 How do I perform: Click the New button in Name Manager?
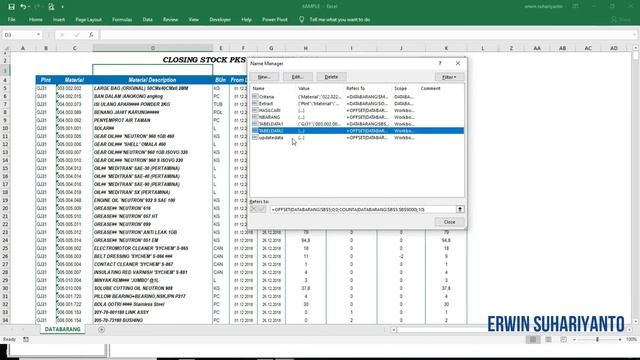(264, 77)
